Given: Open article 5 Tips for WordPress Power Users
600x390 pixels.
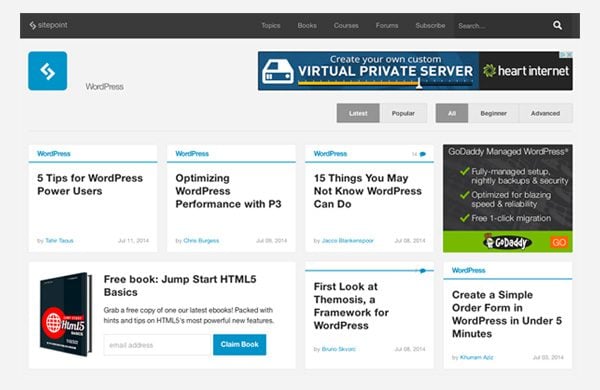Looking at the screenshot, I should (x=90, y=184).
